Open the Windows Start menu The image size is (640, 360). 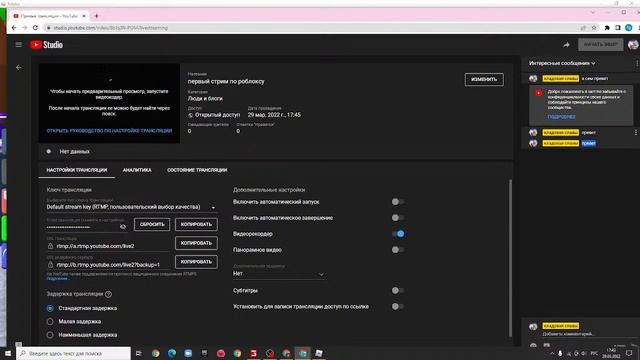coord(8,353)
